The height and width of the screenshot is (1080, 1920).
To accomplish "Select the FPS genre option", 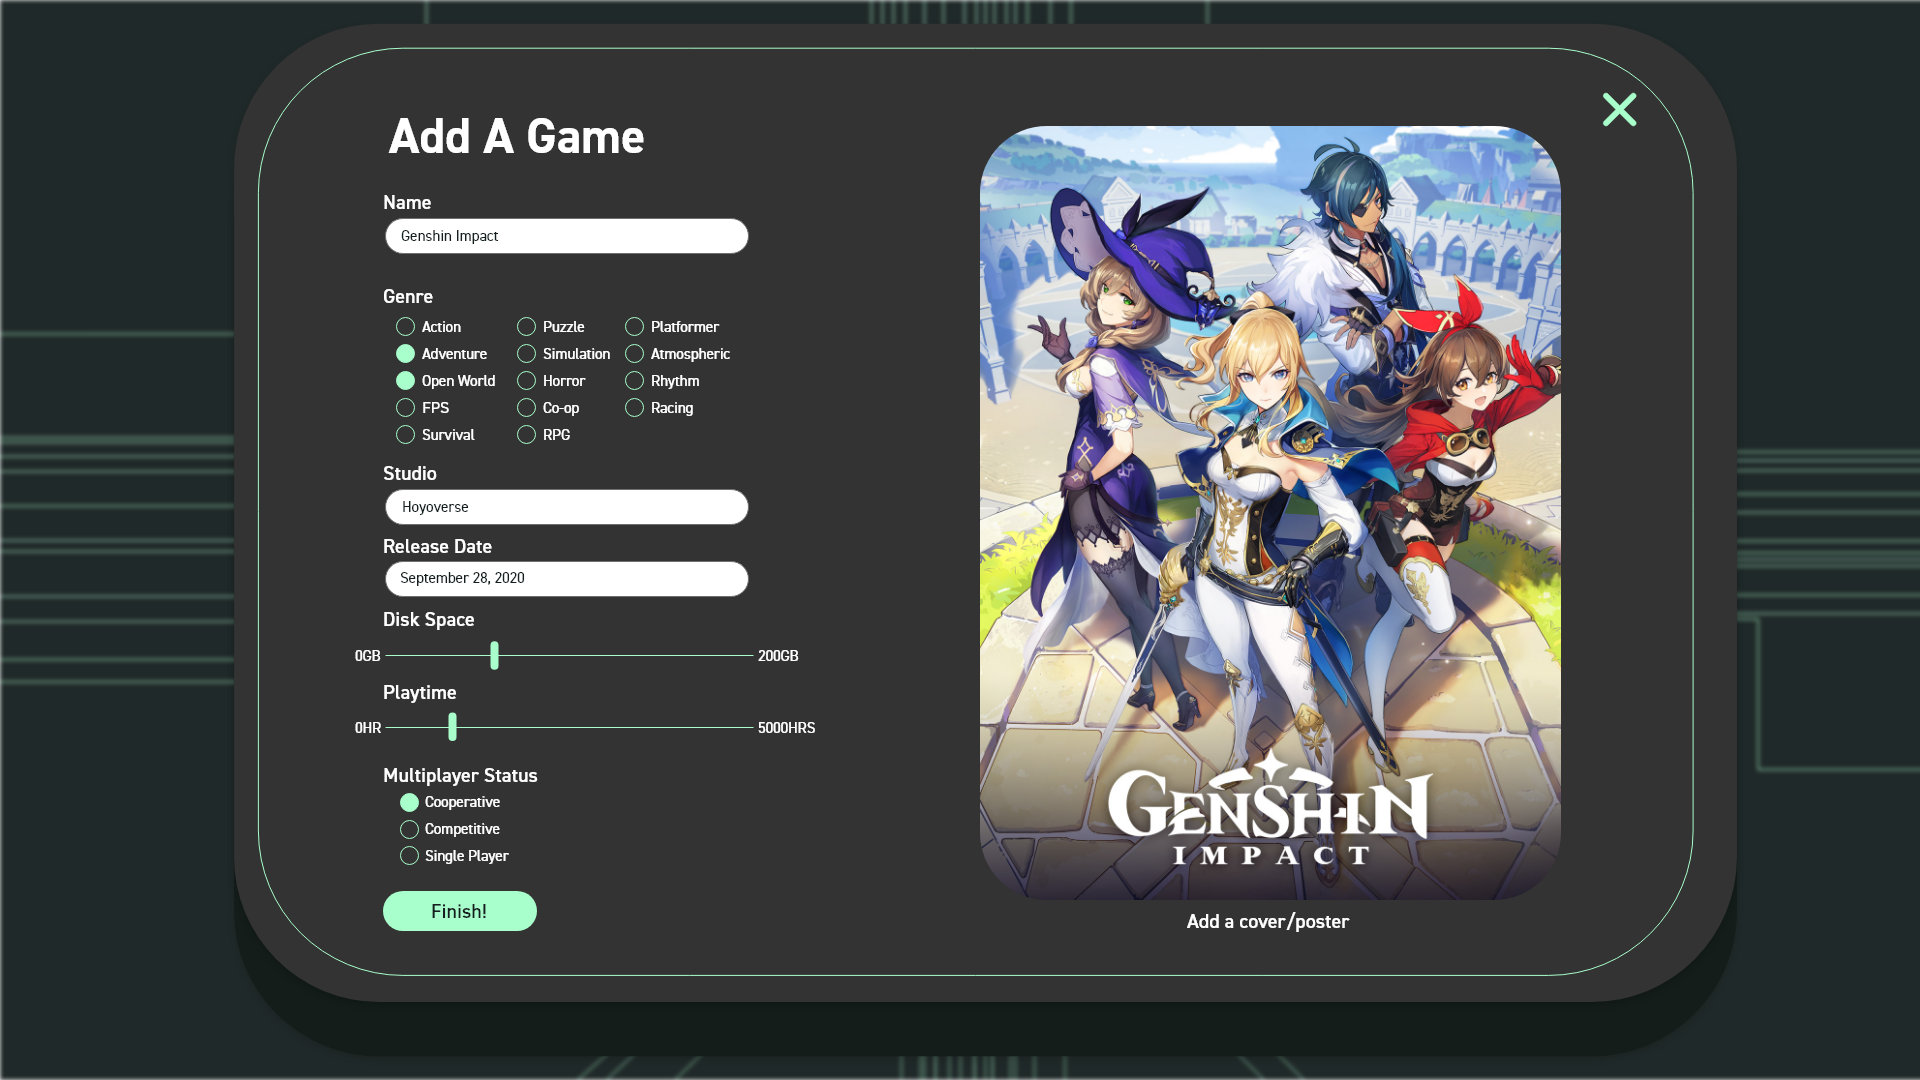I will (x=405, y=408).
